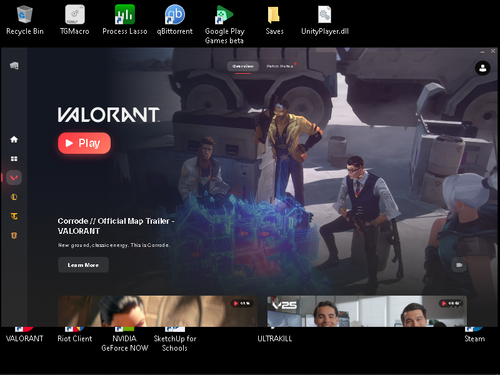500x375 pixels.
Task: Select the Google Play Games beta shortcut
Action: click(x=225, y=25)
